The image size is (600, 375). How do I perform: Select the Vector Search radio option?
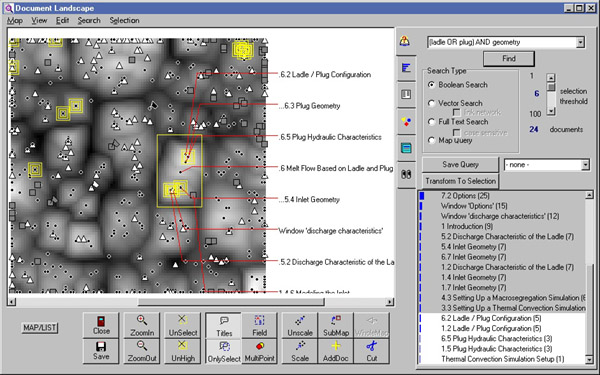[432, 103]
